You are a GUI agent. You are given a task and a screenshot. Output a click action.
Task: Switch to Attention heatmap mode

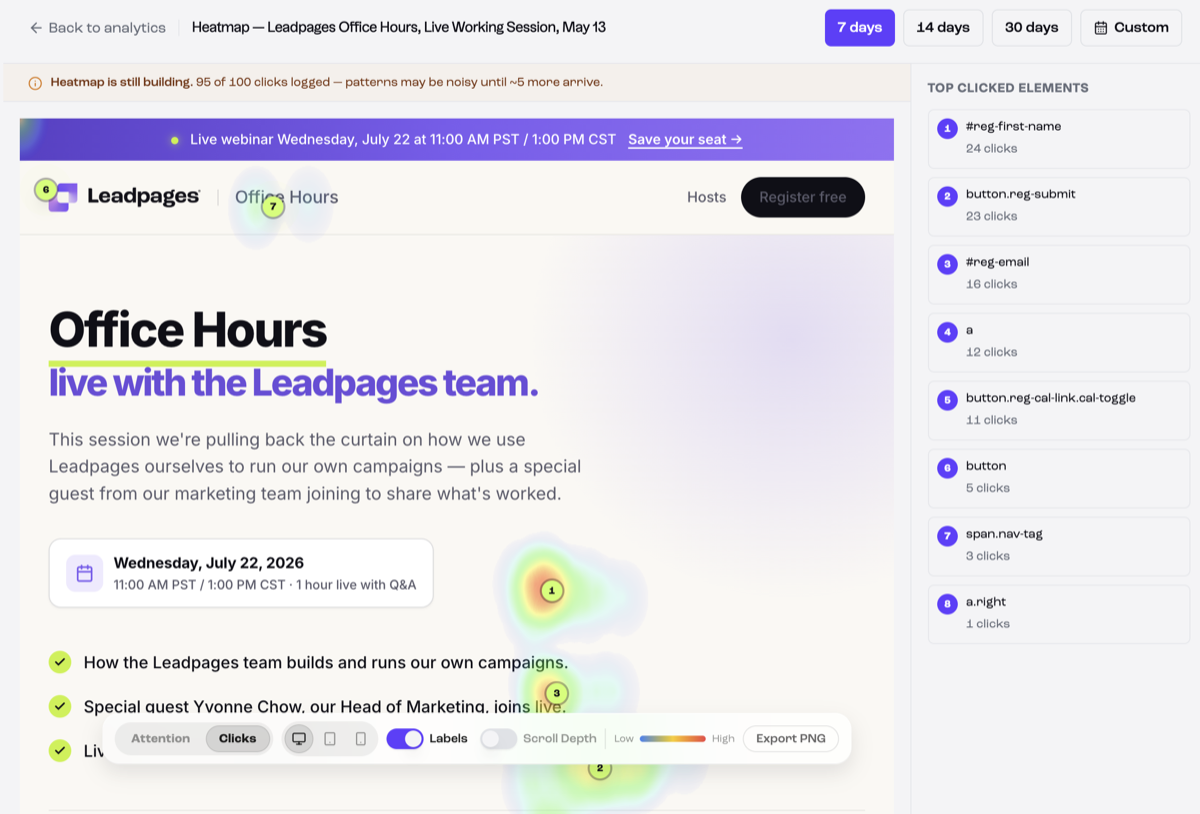pos(160,739)
